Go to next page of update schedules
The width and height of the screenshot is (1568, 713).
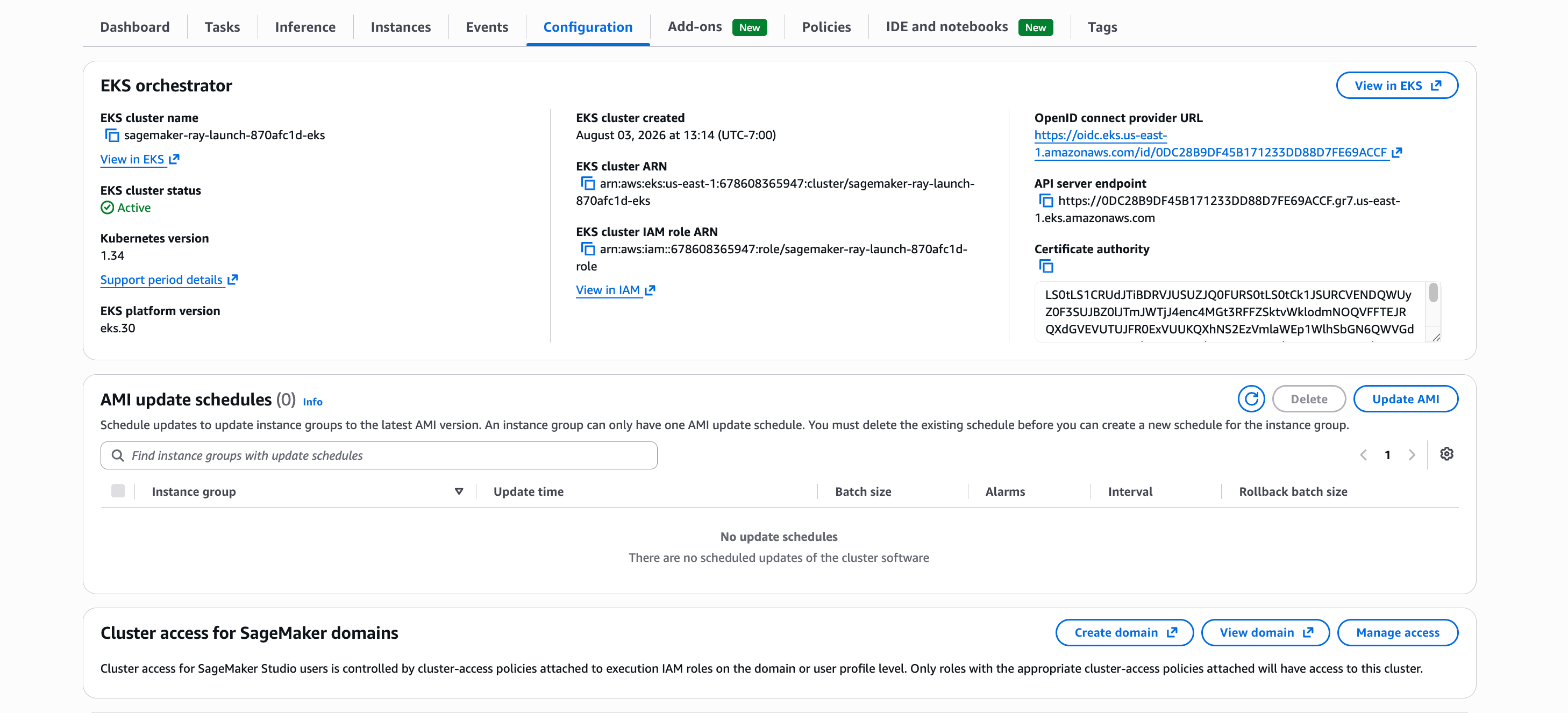[1412, 455]
